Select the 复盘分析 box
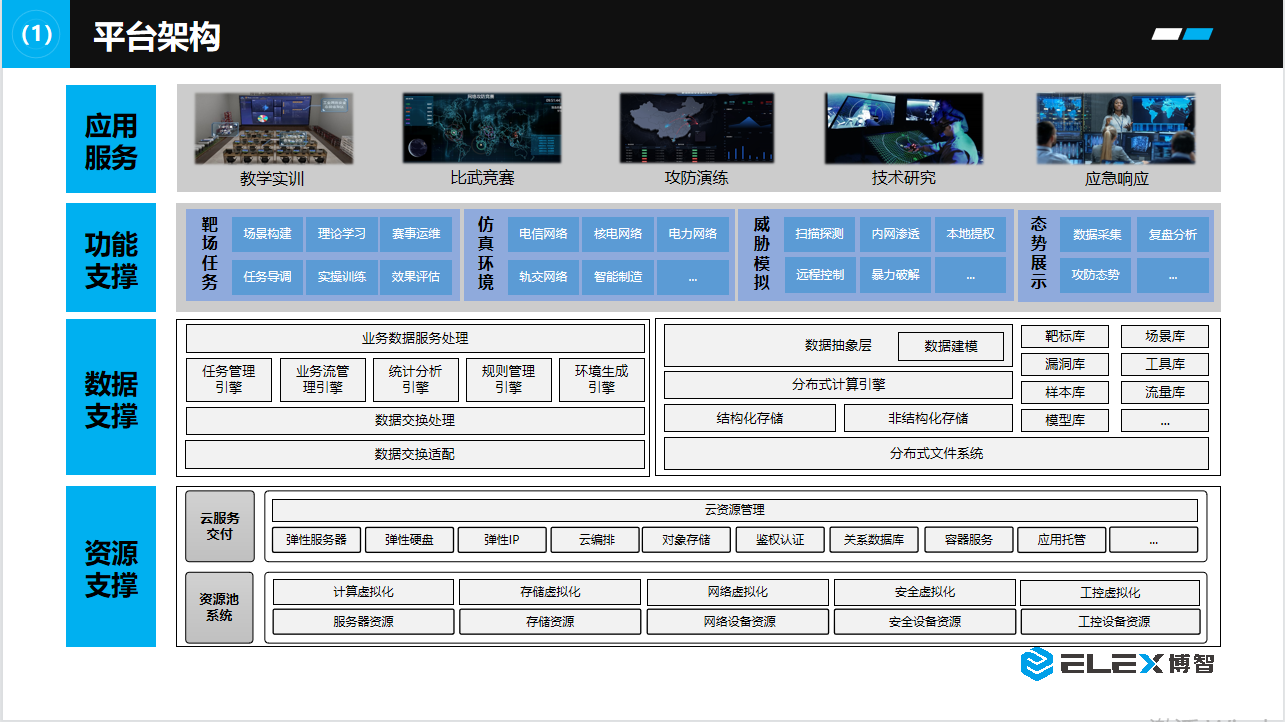The image size is (1285, 722). pos(1172,235)
